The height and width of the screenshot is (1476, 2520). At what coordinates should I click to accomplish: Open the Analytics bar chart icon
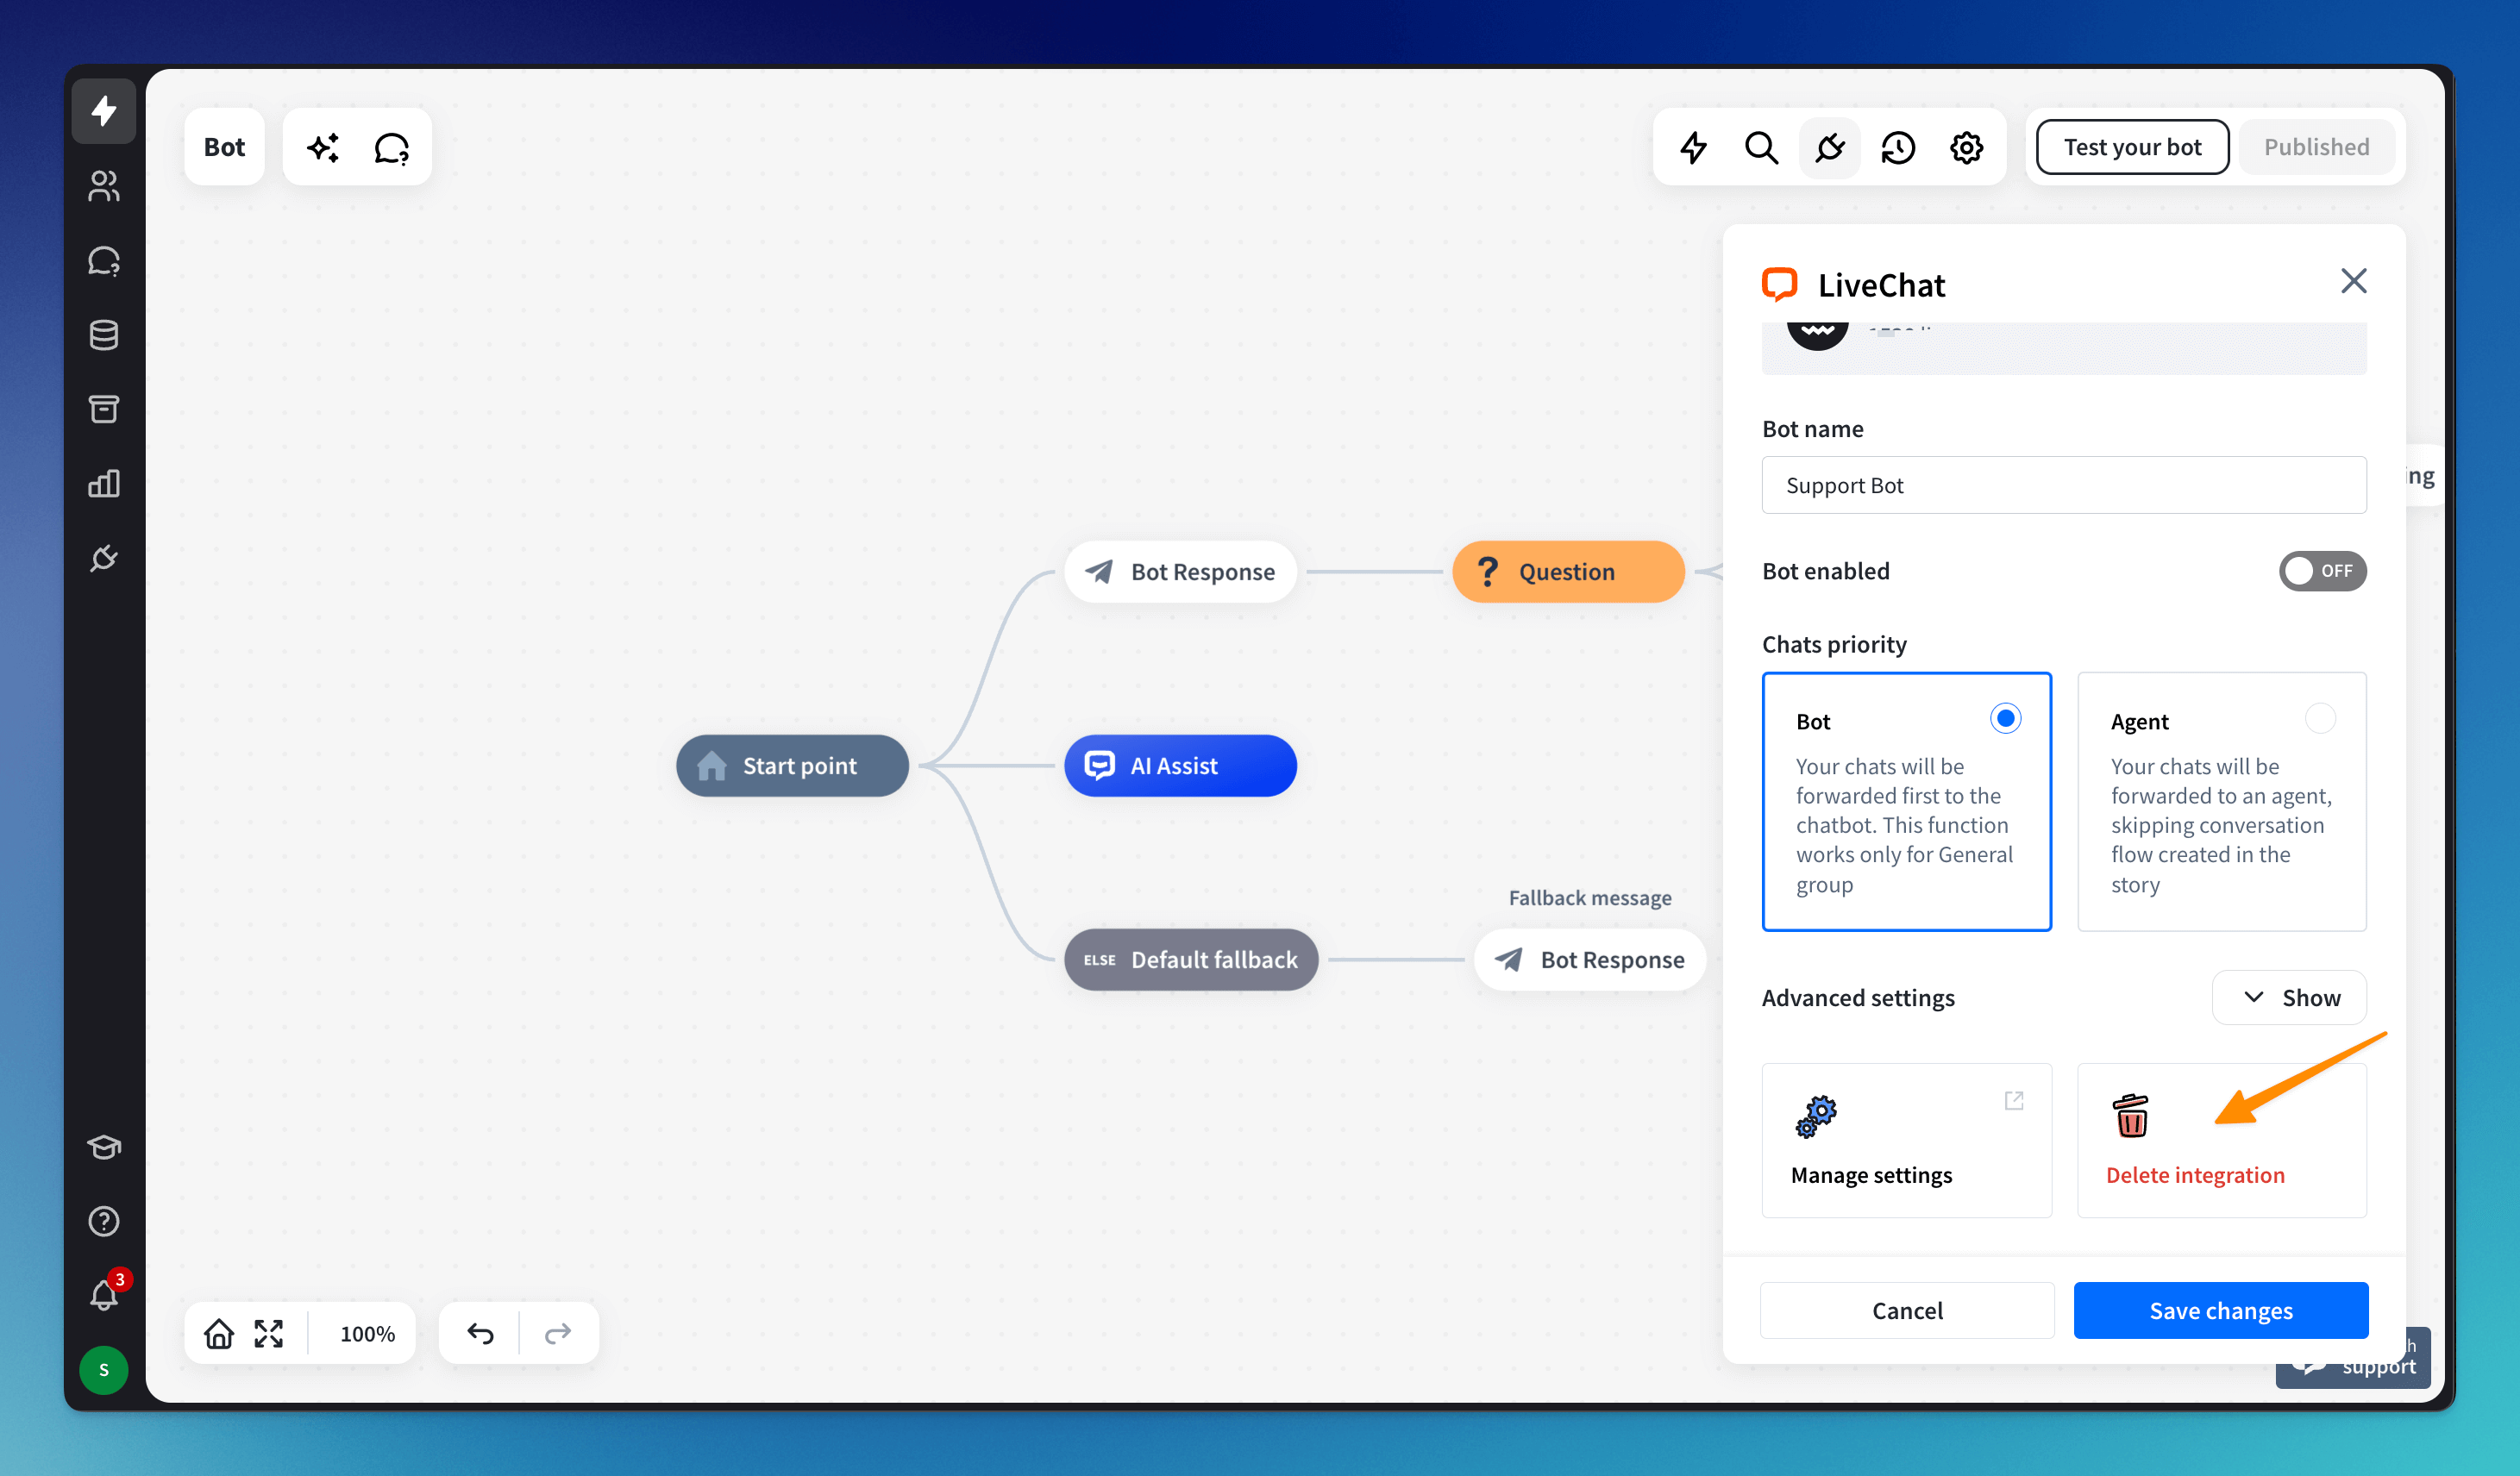tap(104, 484)
